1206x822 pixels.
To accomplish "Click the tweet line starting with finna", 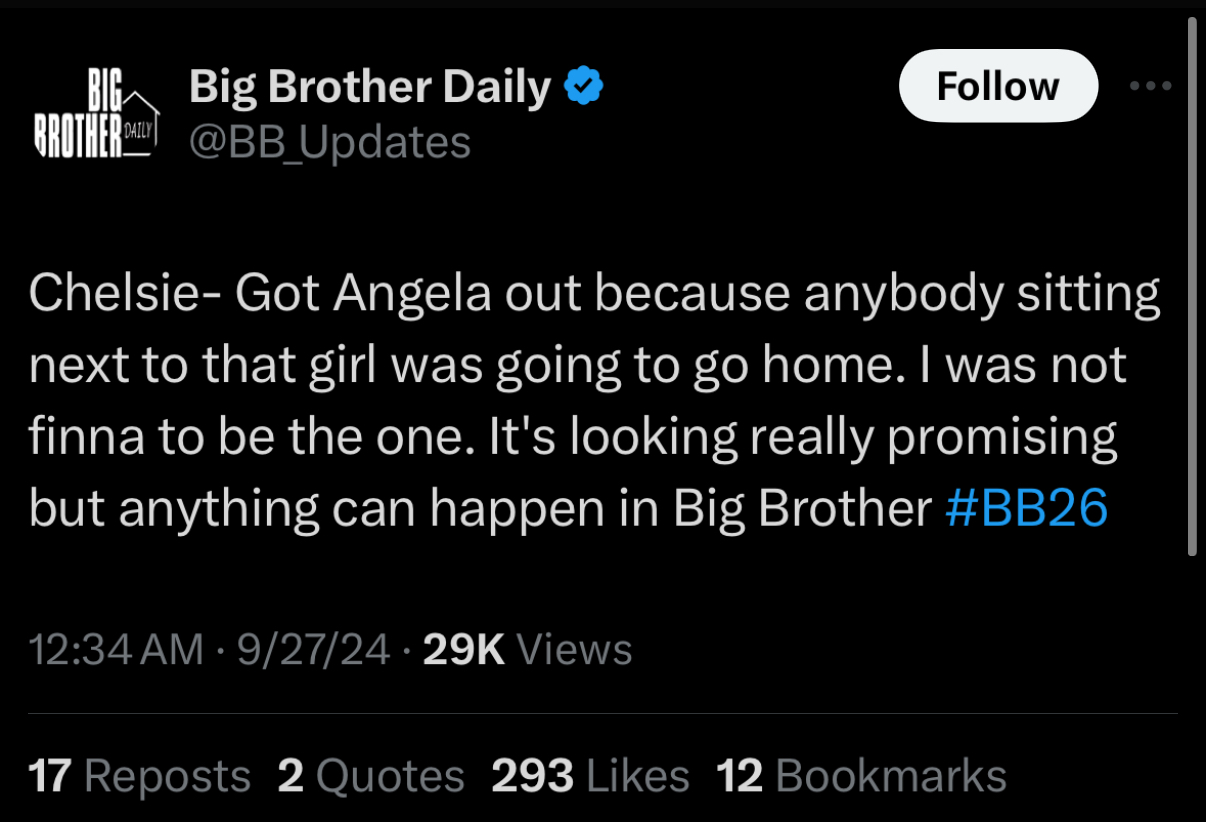I will (573, 437).
